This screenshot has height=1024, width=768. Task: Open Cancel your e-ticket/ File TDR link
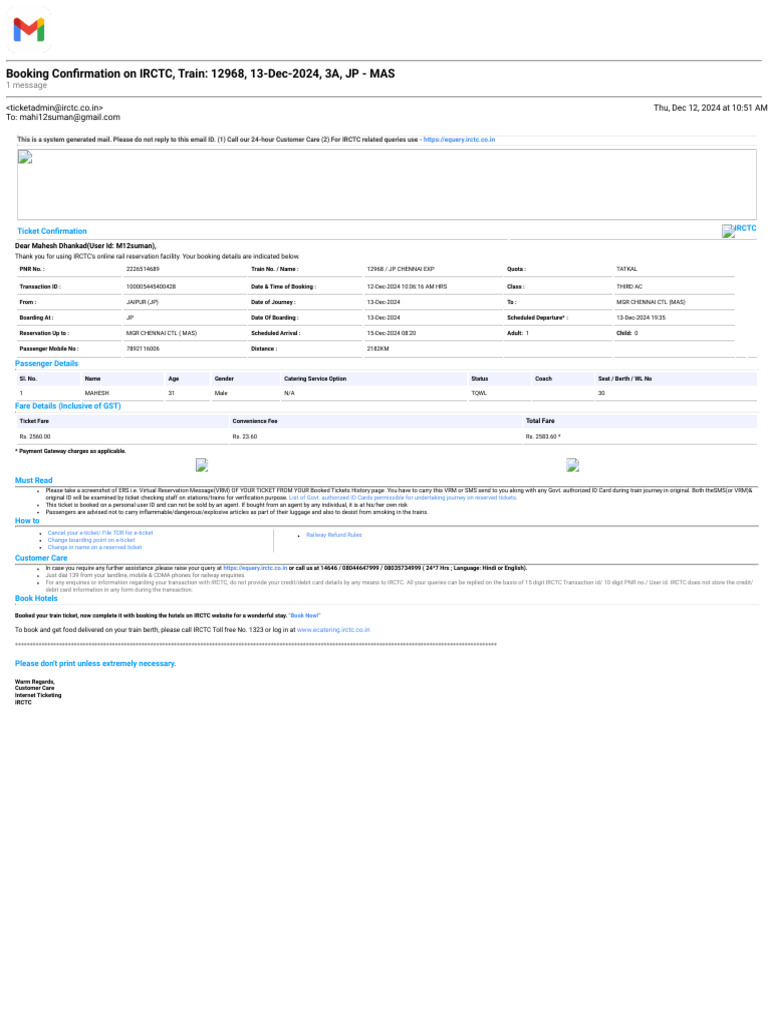[x=100, y=533]
